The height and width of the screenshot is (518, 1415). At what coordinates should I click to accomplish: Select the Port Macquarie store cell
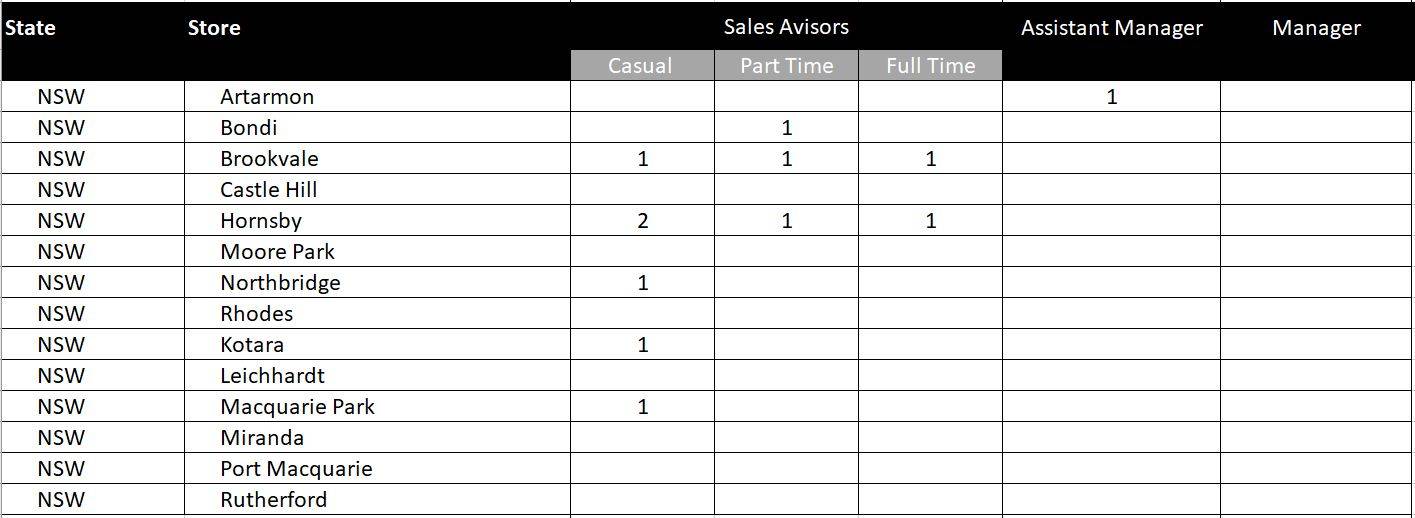(377, 469)
